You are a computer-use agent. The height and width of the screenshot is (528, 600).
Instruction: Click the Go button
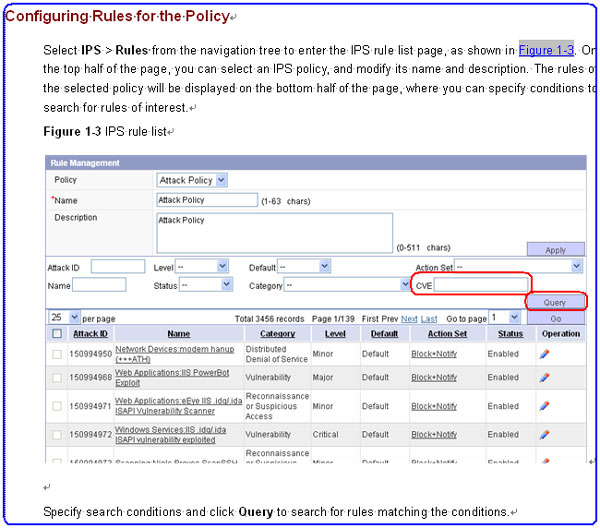pyautogui.click(x=556, y=318)
